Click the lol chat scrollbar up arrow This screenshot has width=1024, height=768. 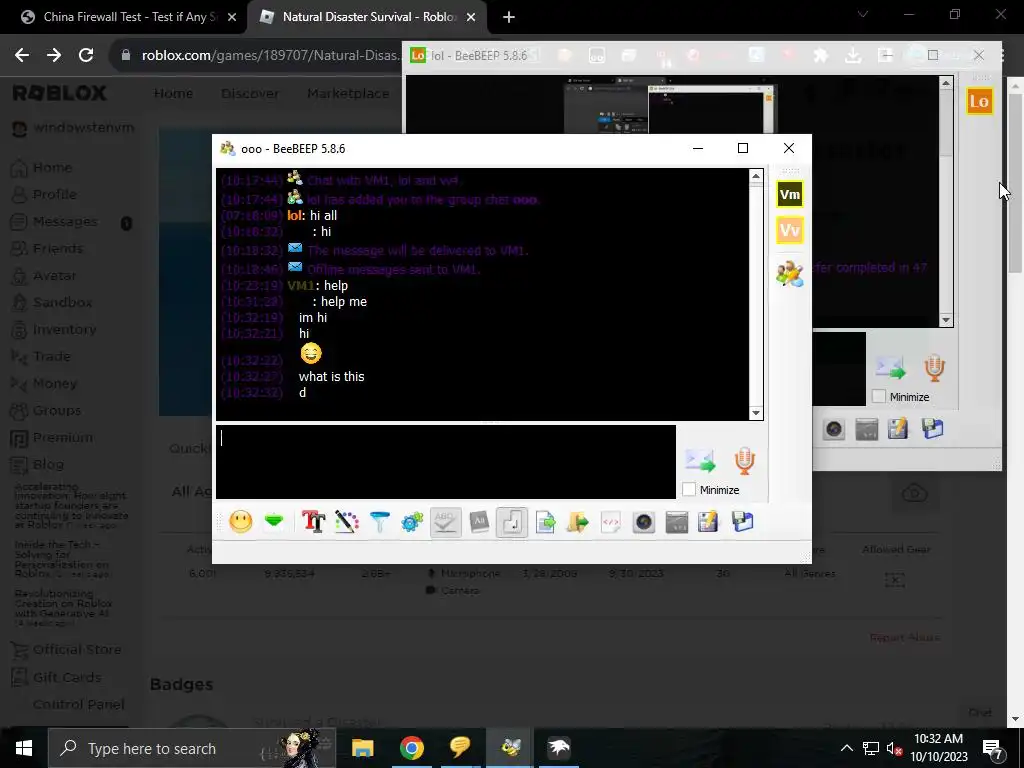(x=946, y=83)
